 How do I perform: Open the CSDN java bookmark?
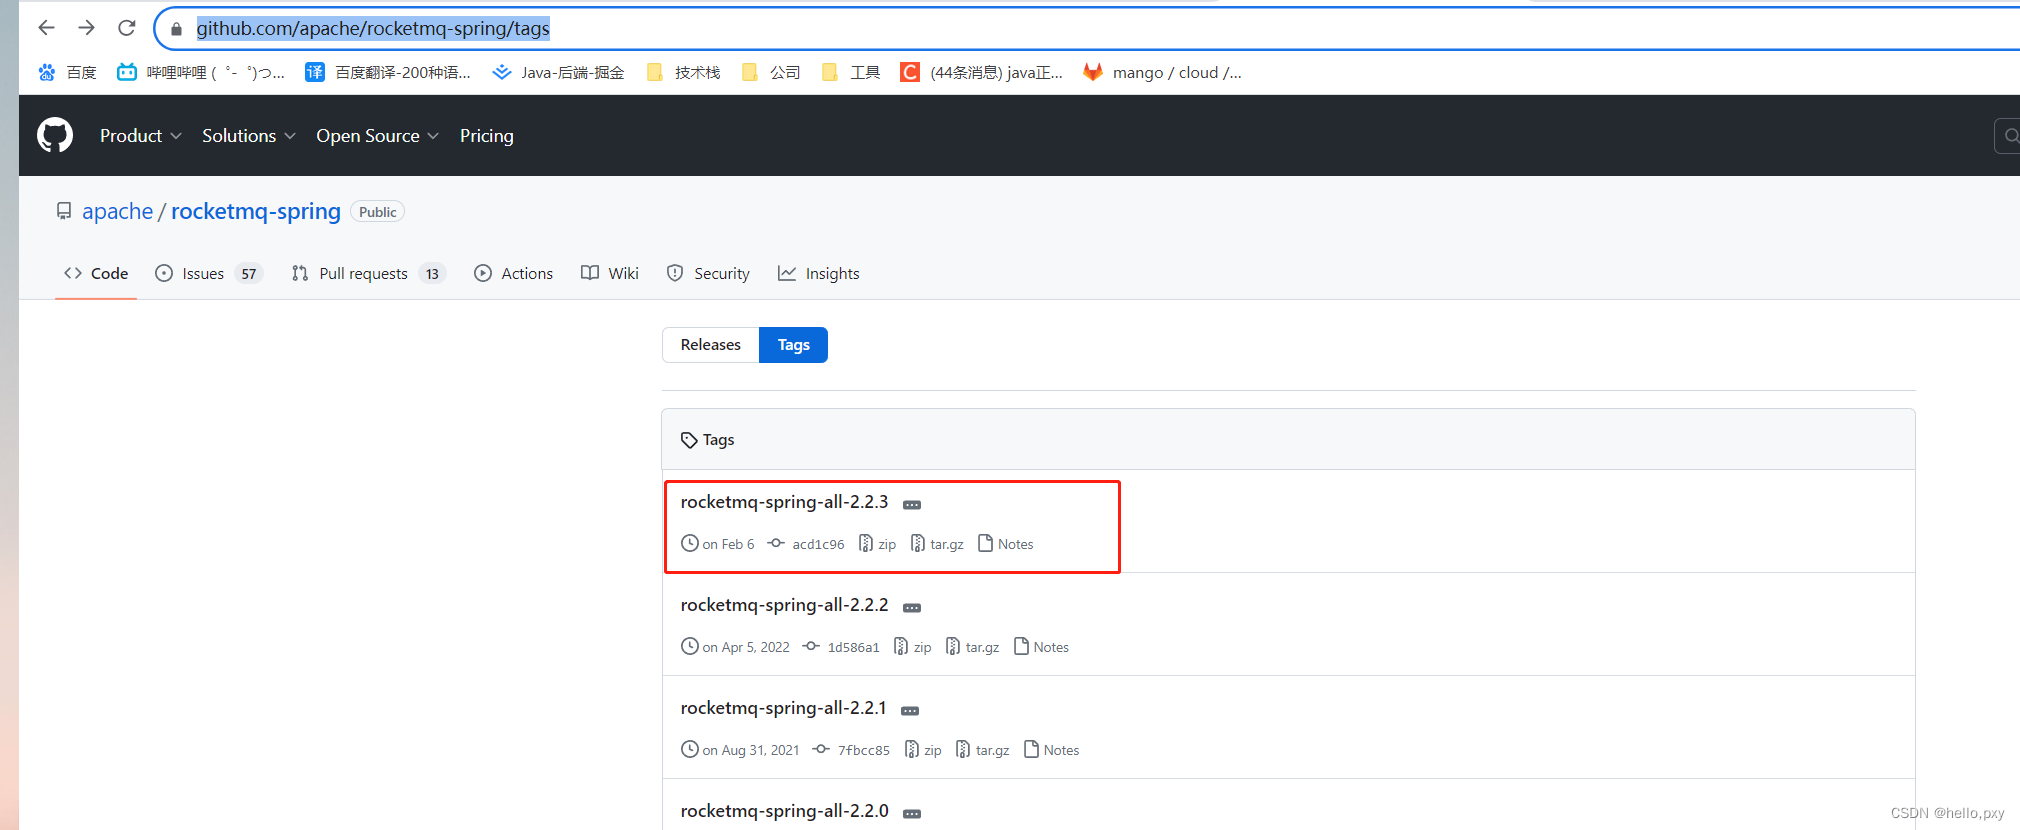point(982,72)
